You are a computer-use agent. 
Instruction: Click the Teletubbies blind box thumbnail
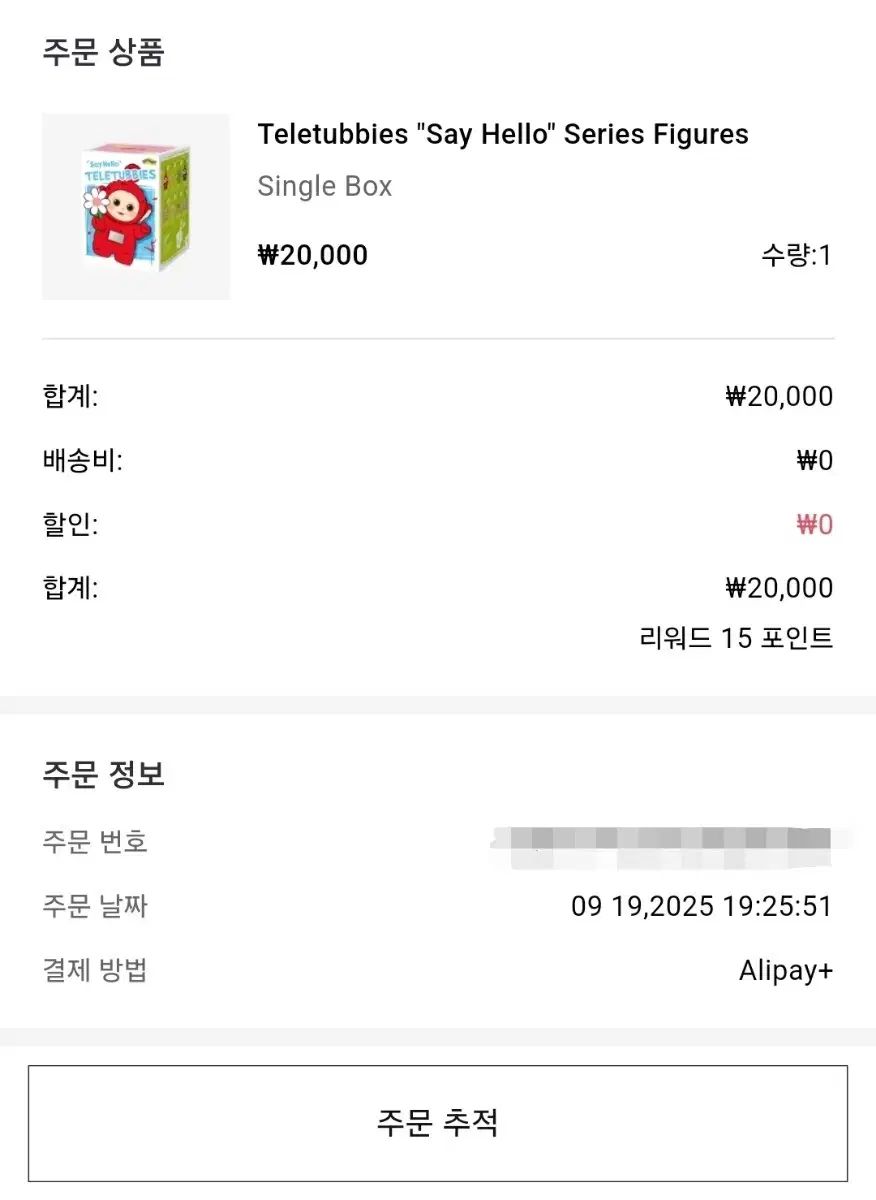(136, 207)
